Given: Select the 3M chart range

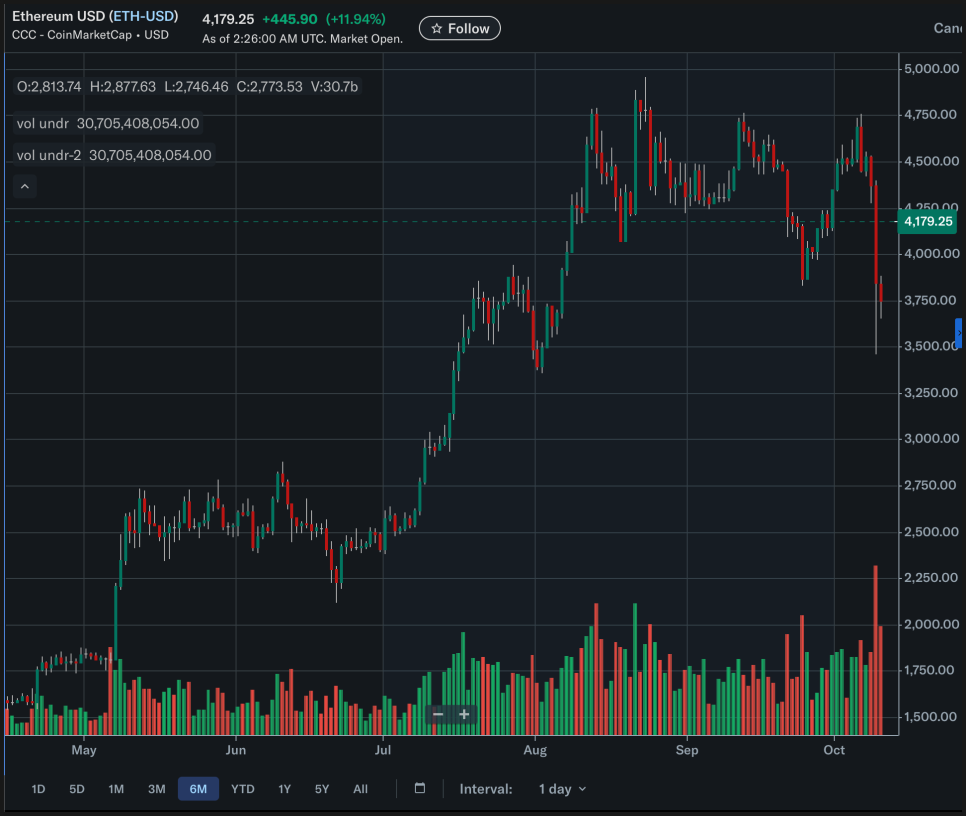Looking at the screenshot, I should (x=157, y=789).
